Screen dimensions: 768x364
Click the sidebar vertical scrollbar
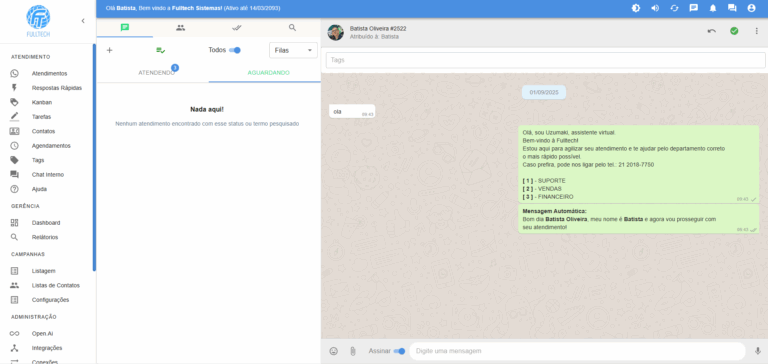click(94, 157)
